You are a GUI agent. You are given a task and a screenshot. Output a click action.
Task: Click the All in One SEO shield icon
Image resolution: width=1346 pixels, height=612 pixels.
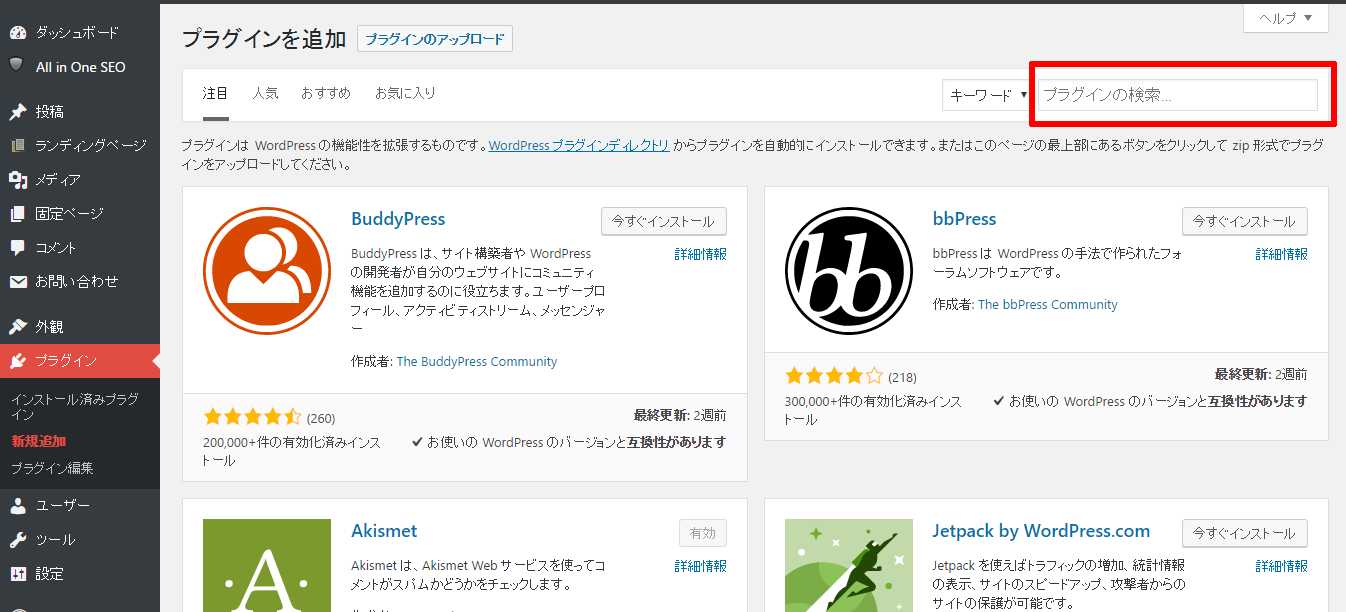[17, 66]
